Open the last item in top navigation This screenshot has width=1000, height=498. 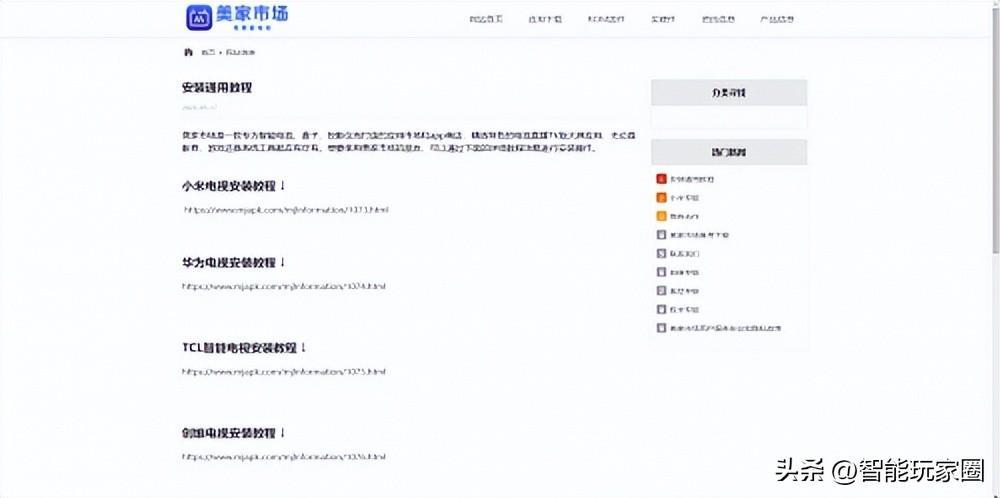click(777, 19)
